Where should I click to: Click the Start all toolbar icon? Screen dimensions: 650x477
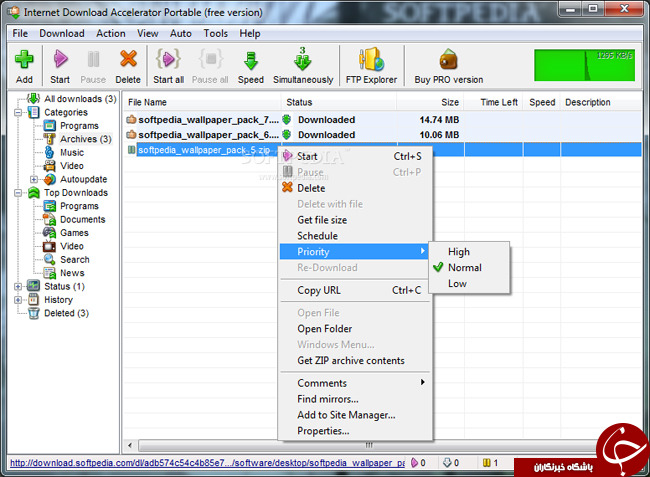[168, 65]
